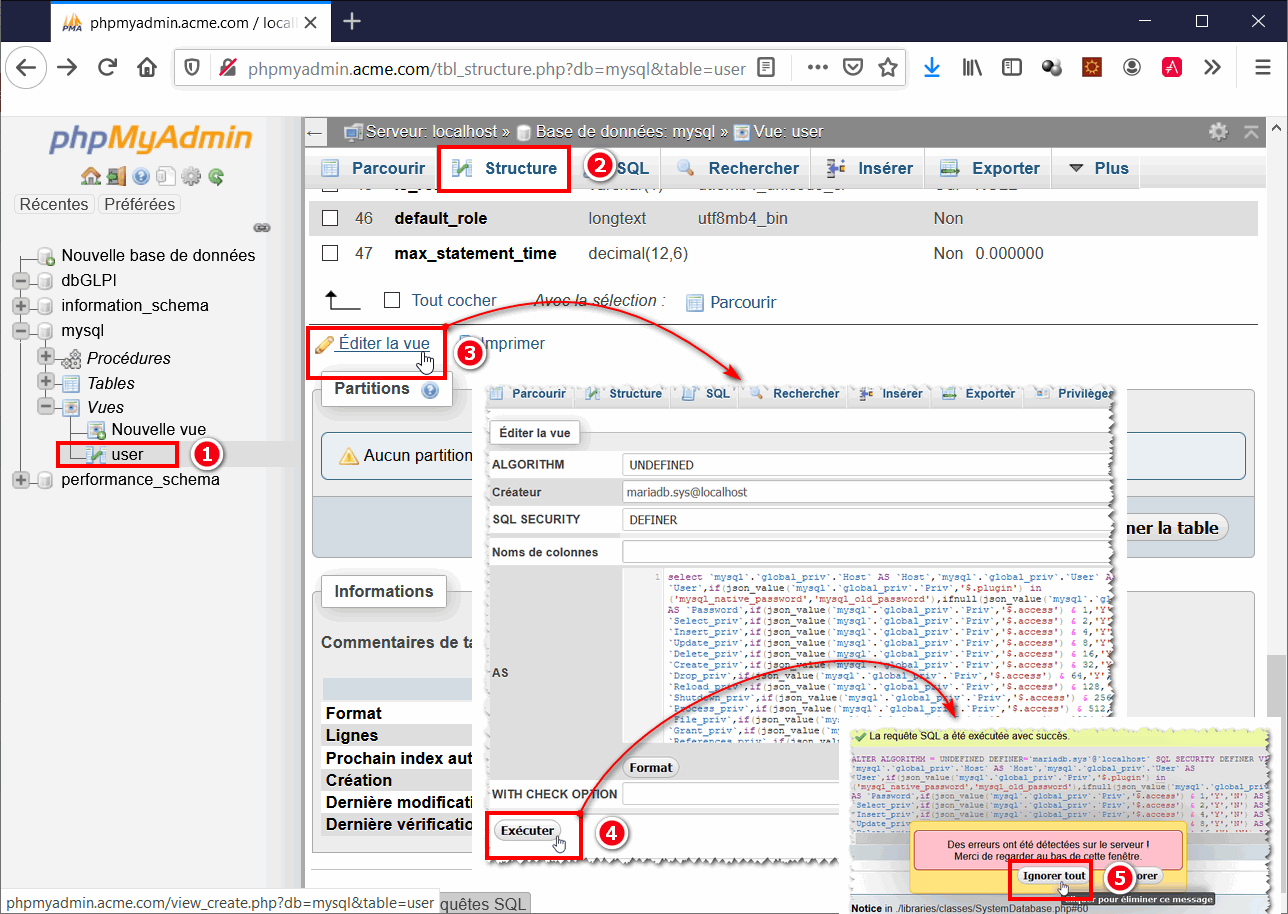Open navigation panel settings gear
Image resolution: width=1288 pixels, height=914 pixels.
point(191,176)
